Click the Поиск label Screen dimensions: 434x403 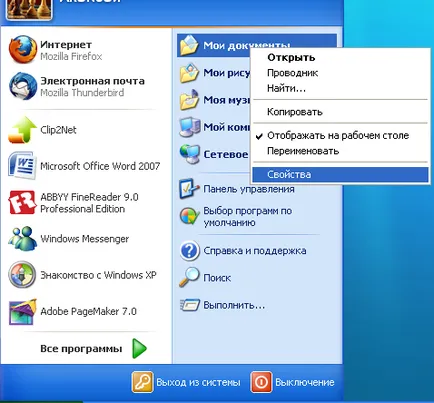click(217, 278)
